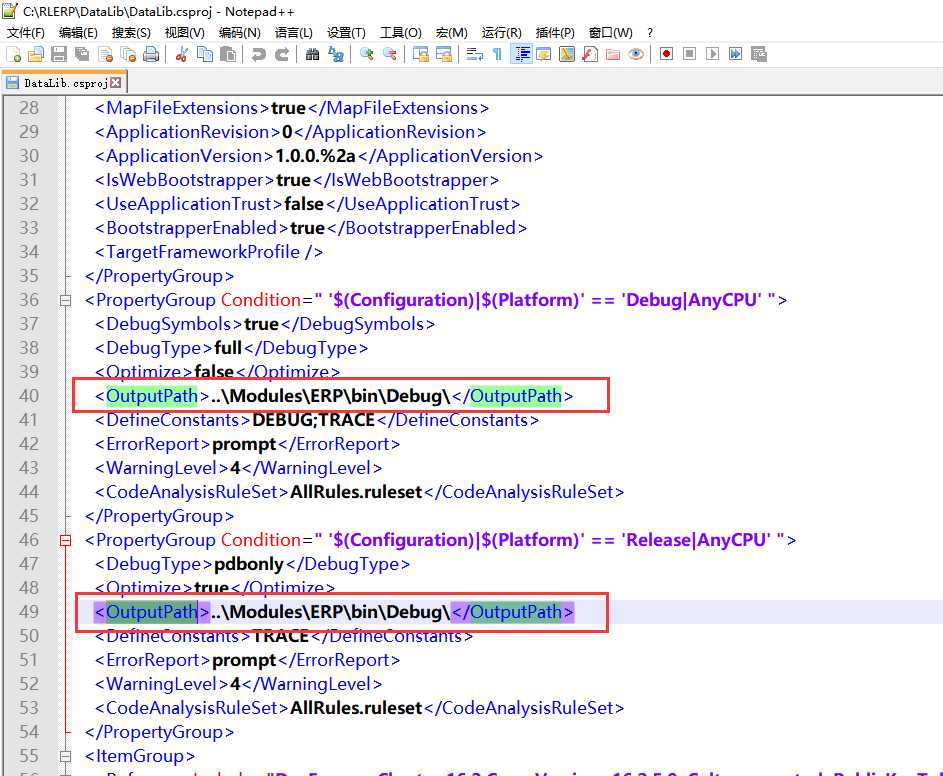This screenshot has height=776, width=943.
Task: Close current document toolbar icon
Action: click(x=105, y=55)
